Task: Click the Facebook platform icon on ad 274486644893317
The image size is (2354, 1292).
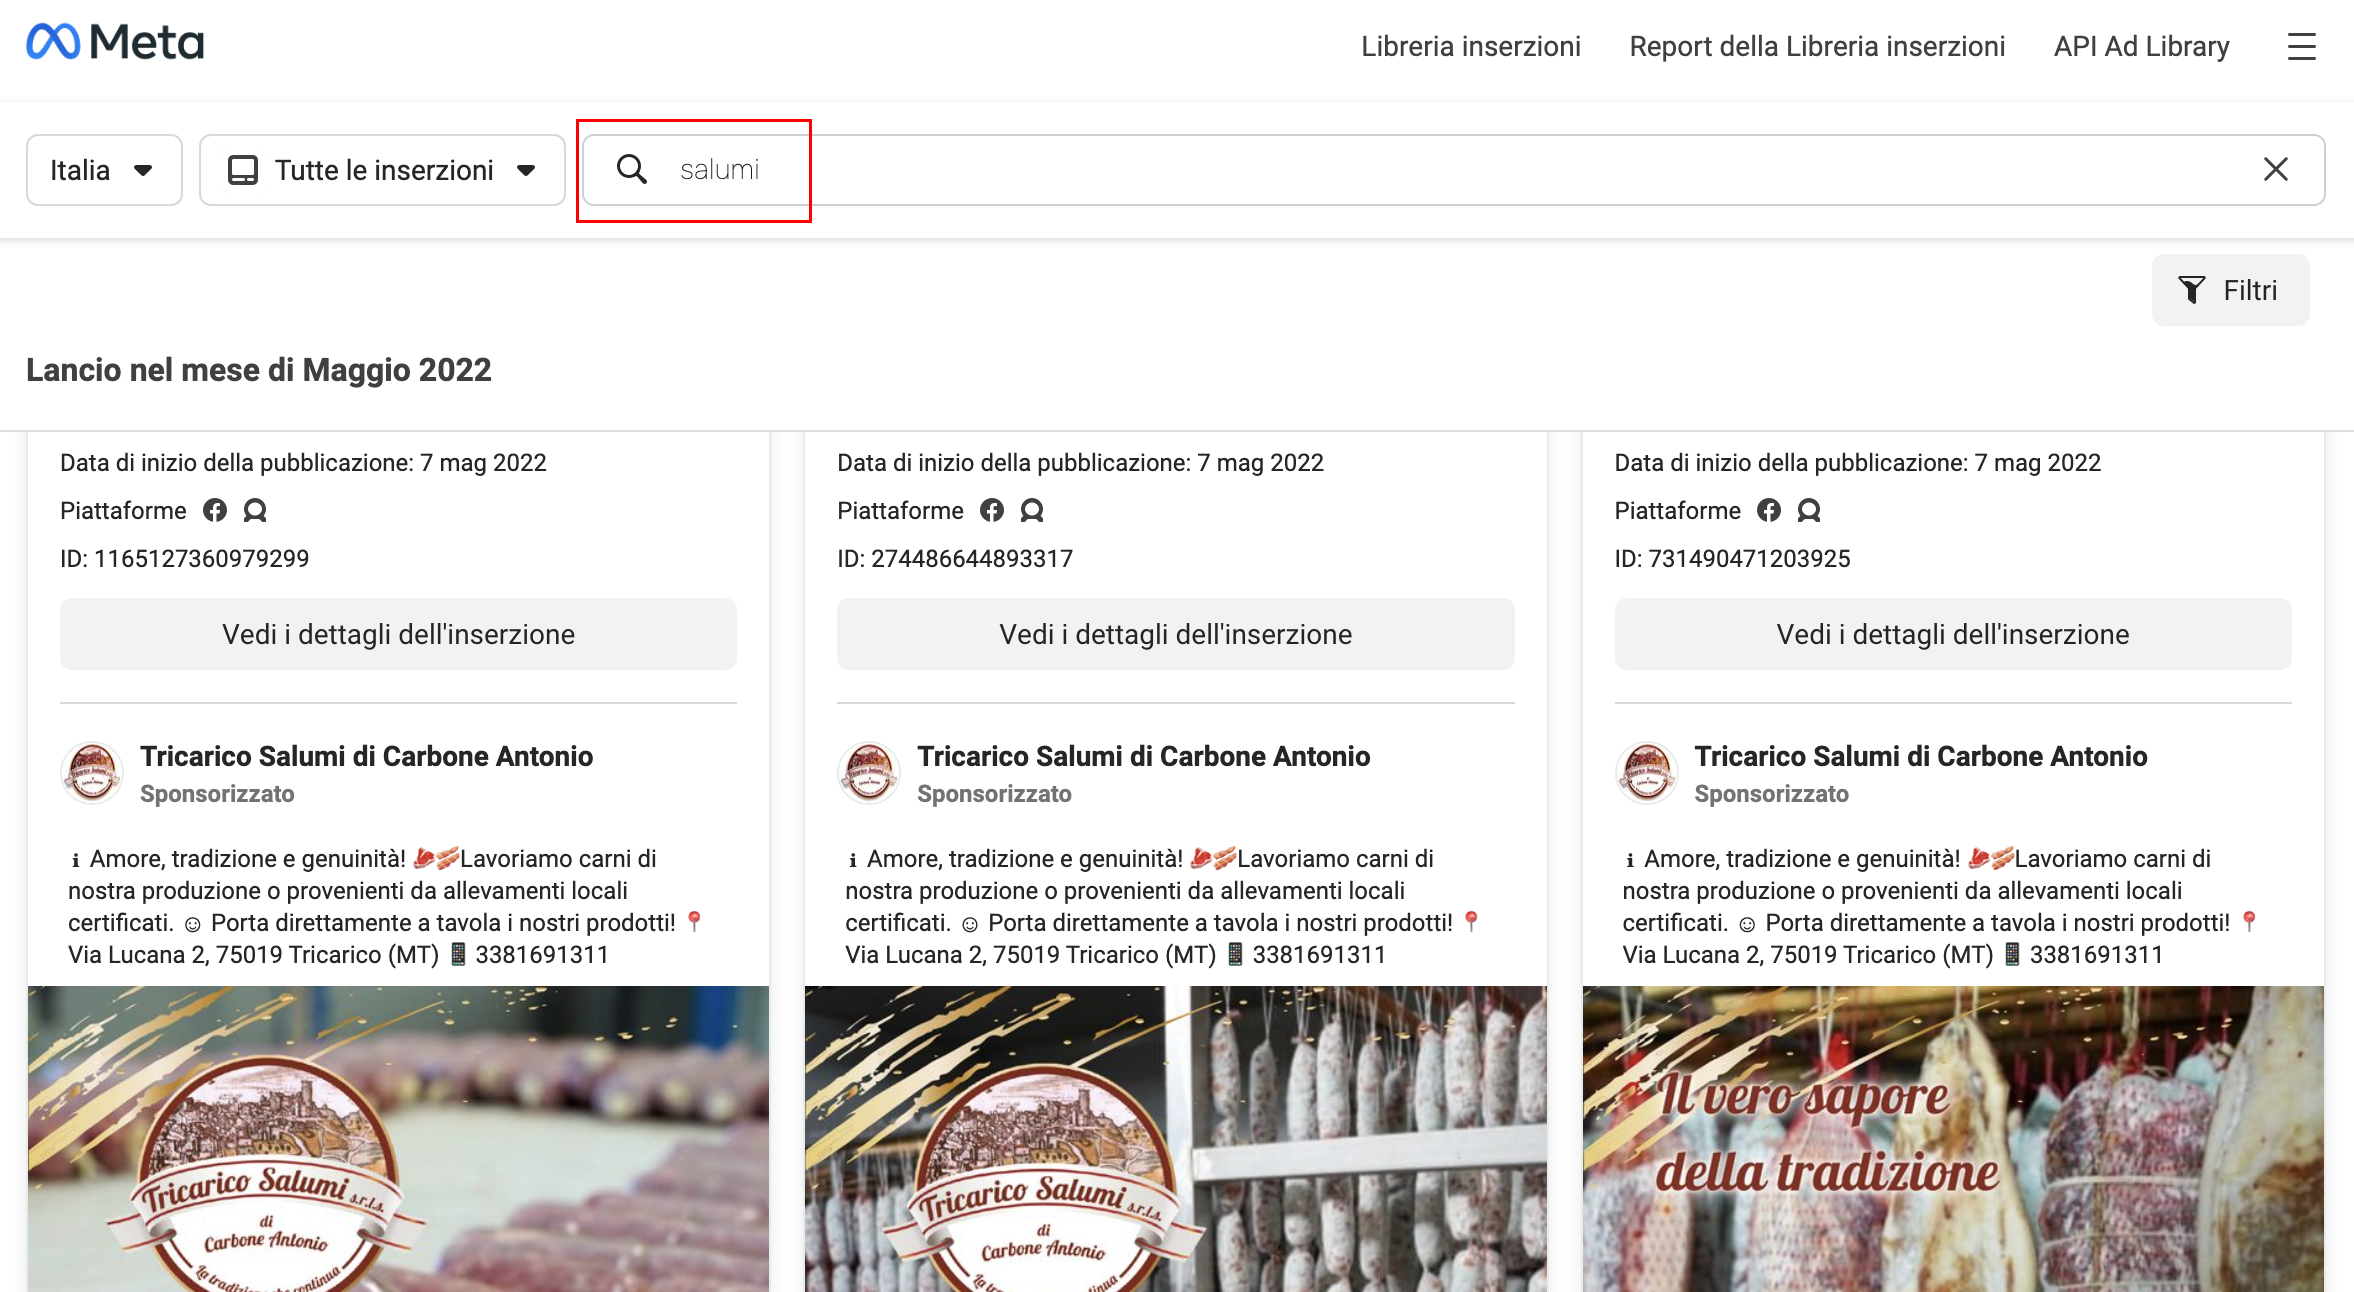Action: tap(992, 511)
